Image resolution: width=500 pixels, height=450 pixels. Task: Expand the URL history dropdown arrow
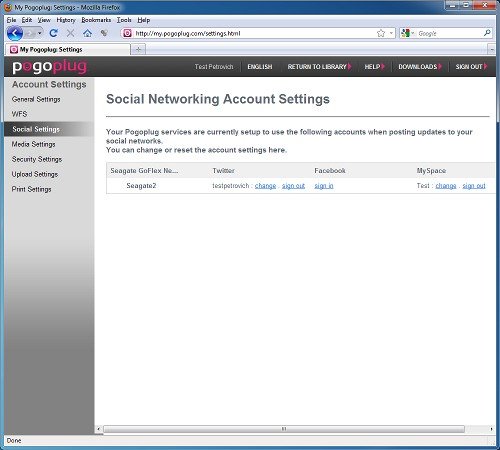coord(391,33)
